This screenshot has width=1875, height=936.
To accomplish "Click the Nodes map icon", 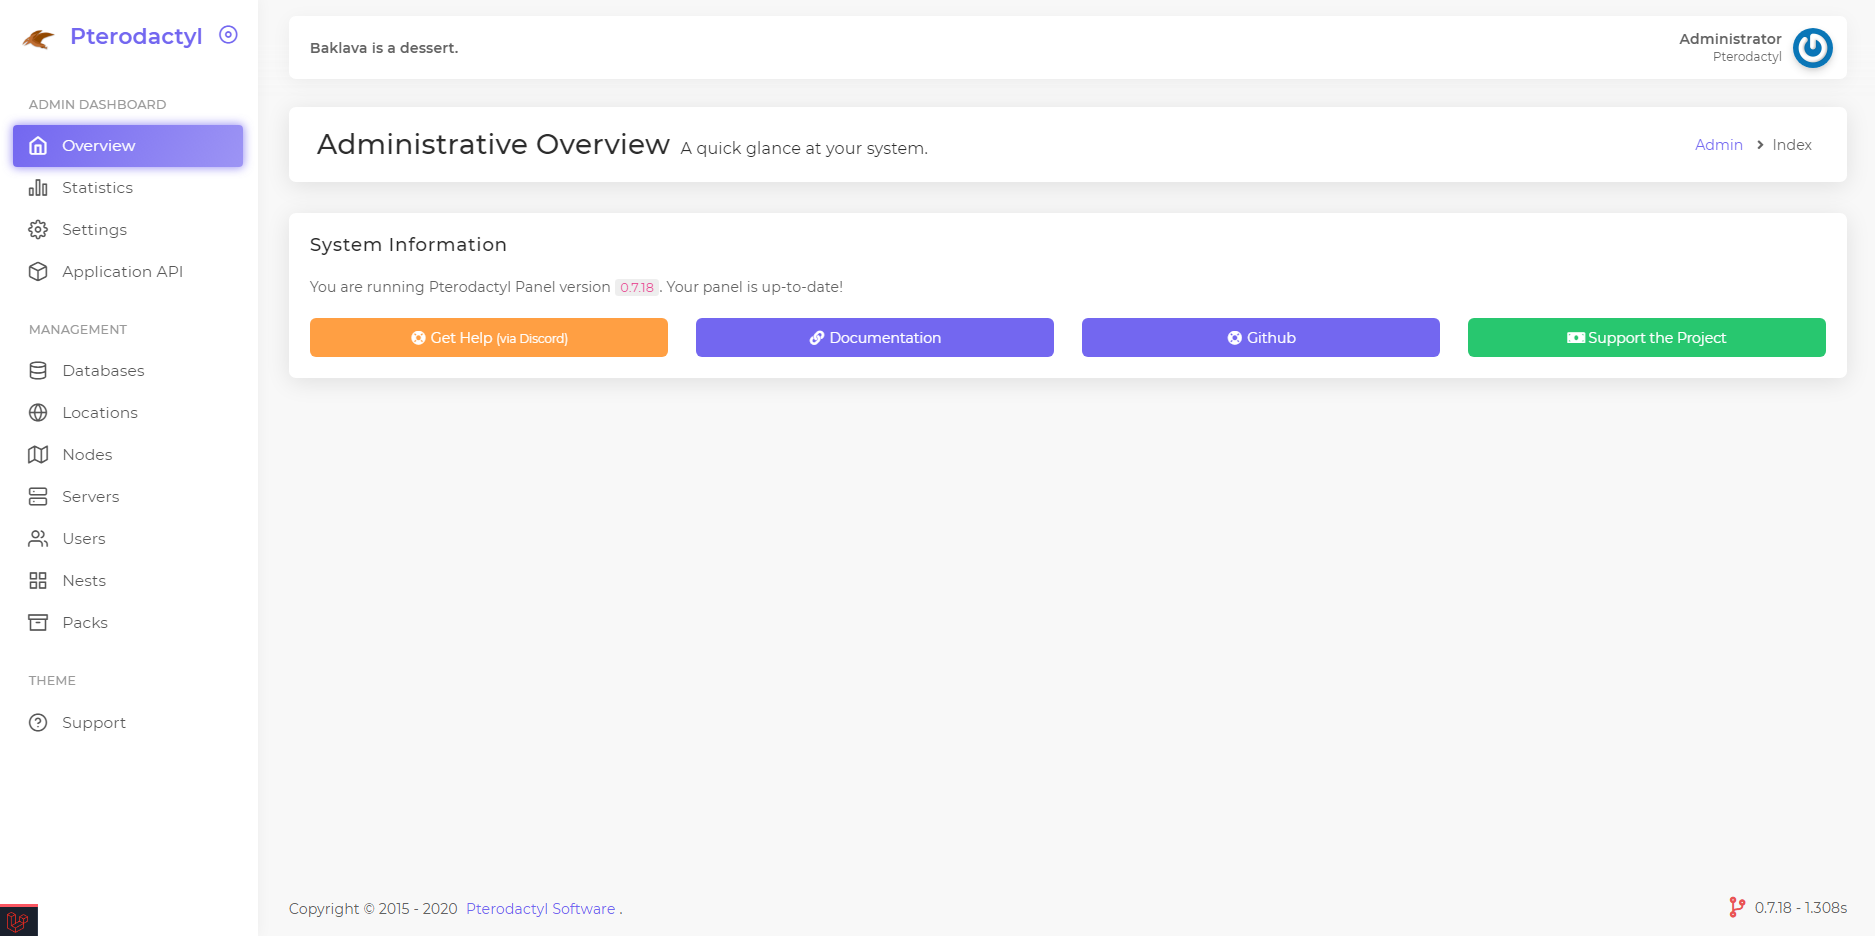I will pyautogui.click(x=38, y=455).
